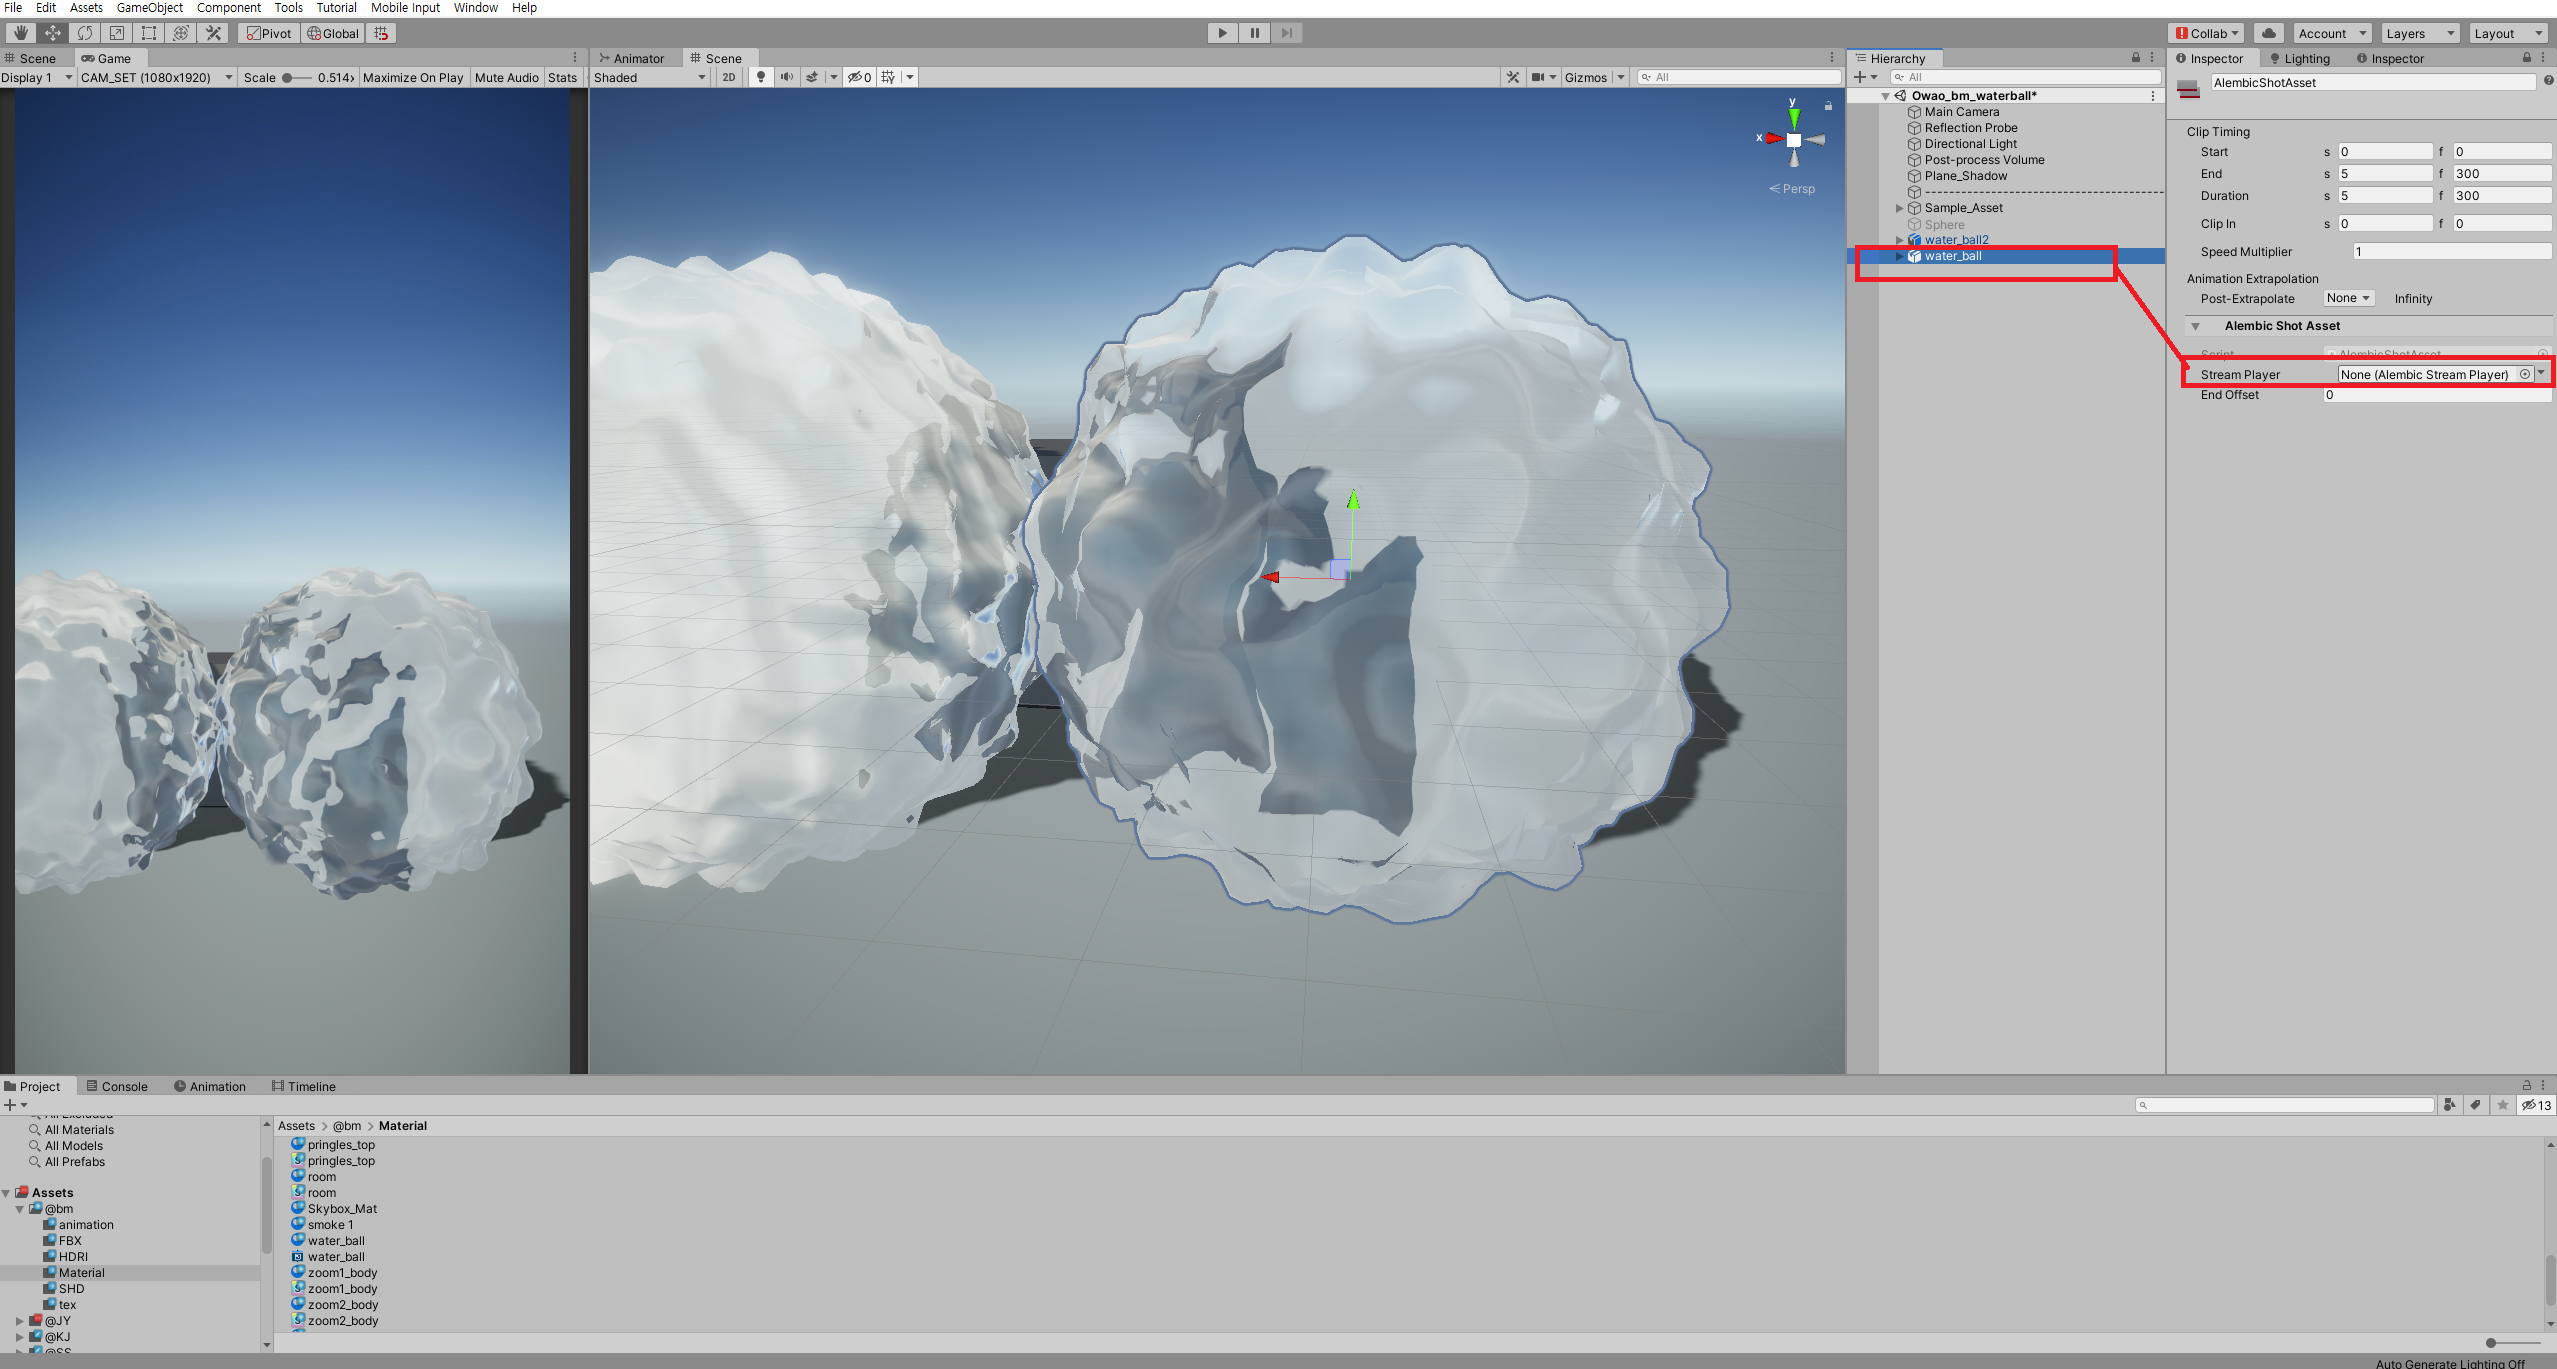2557x1369 pixels.
Task: Click the Pause button
Action: [x=1254, y=33]
